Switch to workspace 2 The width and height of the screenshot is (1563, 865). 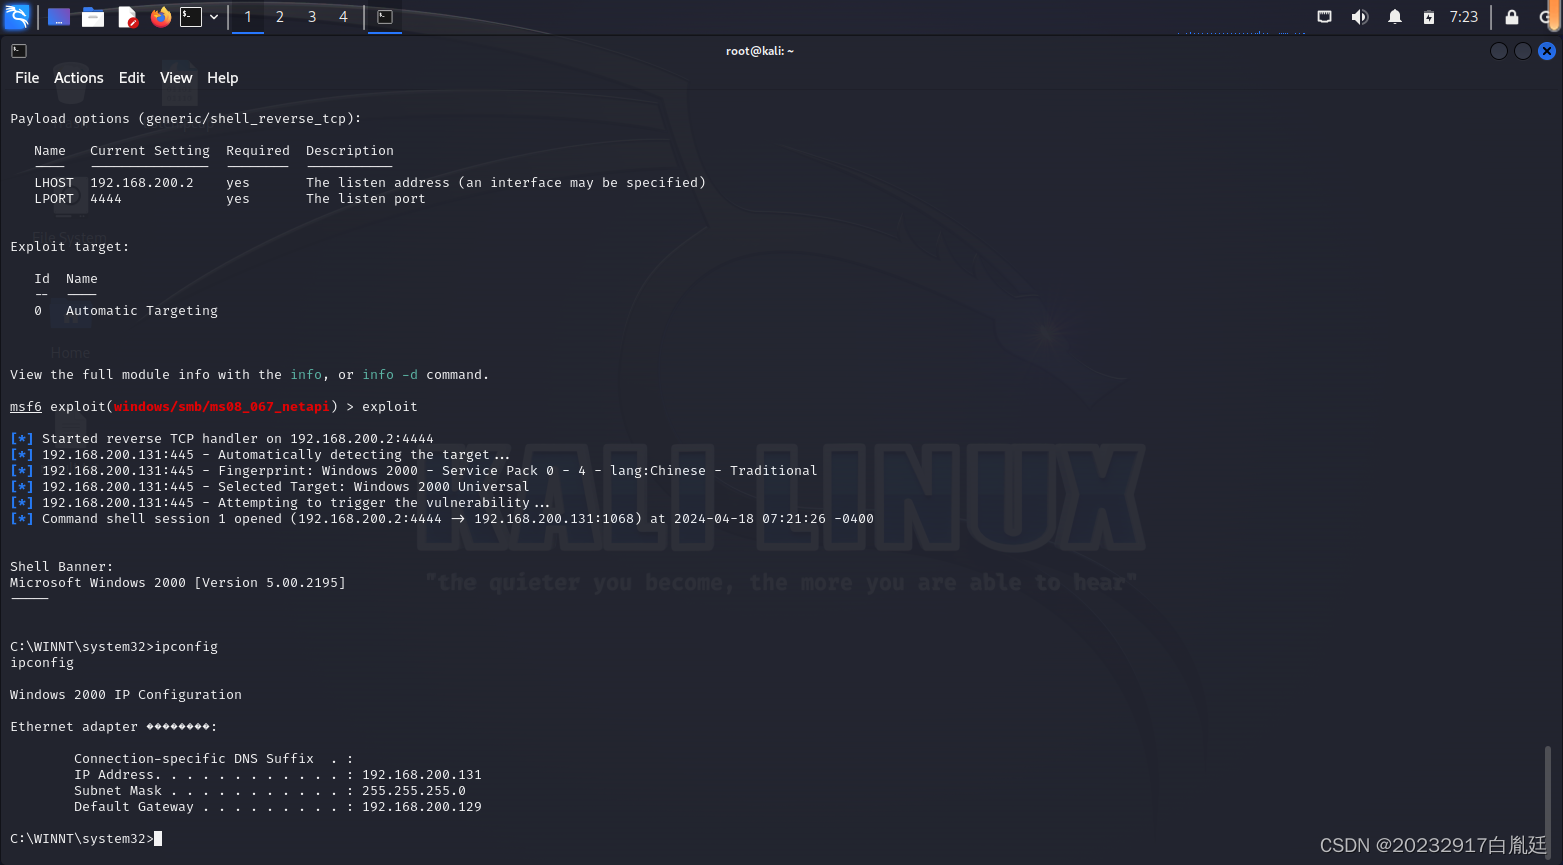pos(280,17)
